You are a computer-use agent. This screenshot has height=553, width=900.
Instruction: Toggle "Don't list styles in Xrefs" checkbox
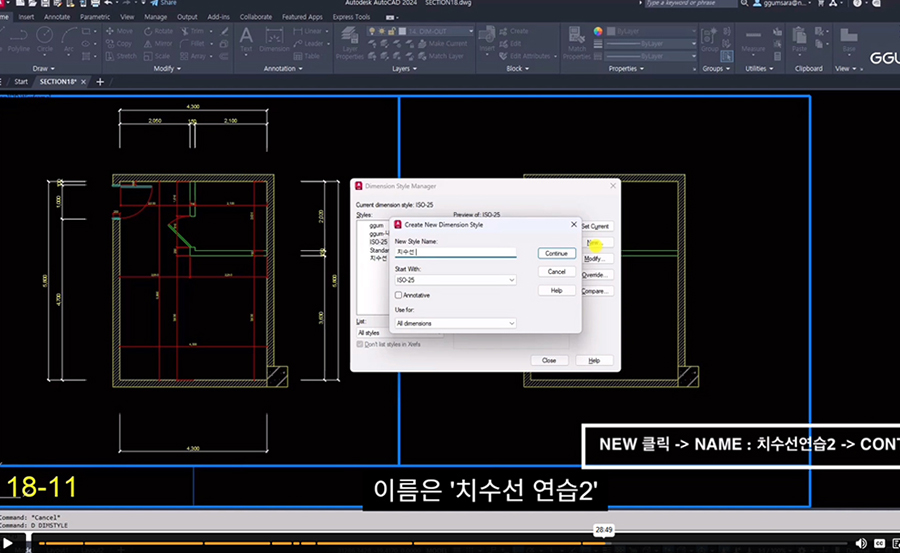361,344
